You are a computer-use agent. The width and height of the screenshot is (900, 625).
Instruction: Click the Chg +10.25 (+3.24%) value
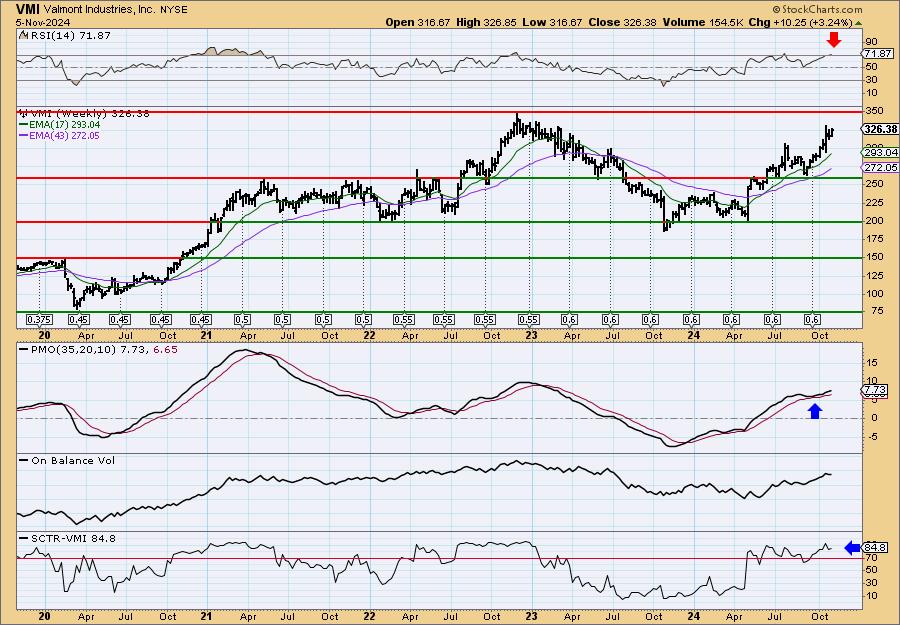[801, 22]
